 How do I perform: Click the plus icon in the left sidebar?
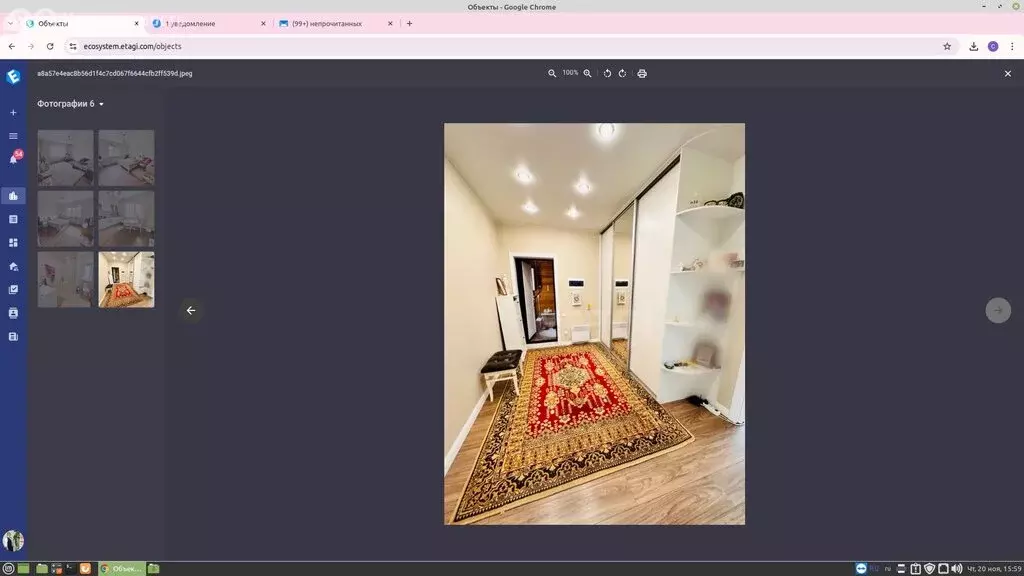point(13,113)
